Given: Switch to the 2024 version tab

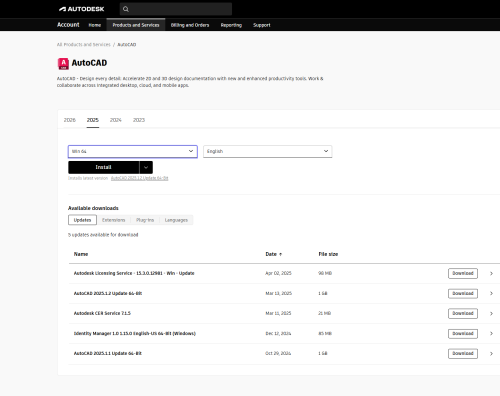Looking at the screenshot, I should [116, 120].
